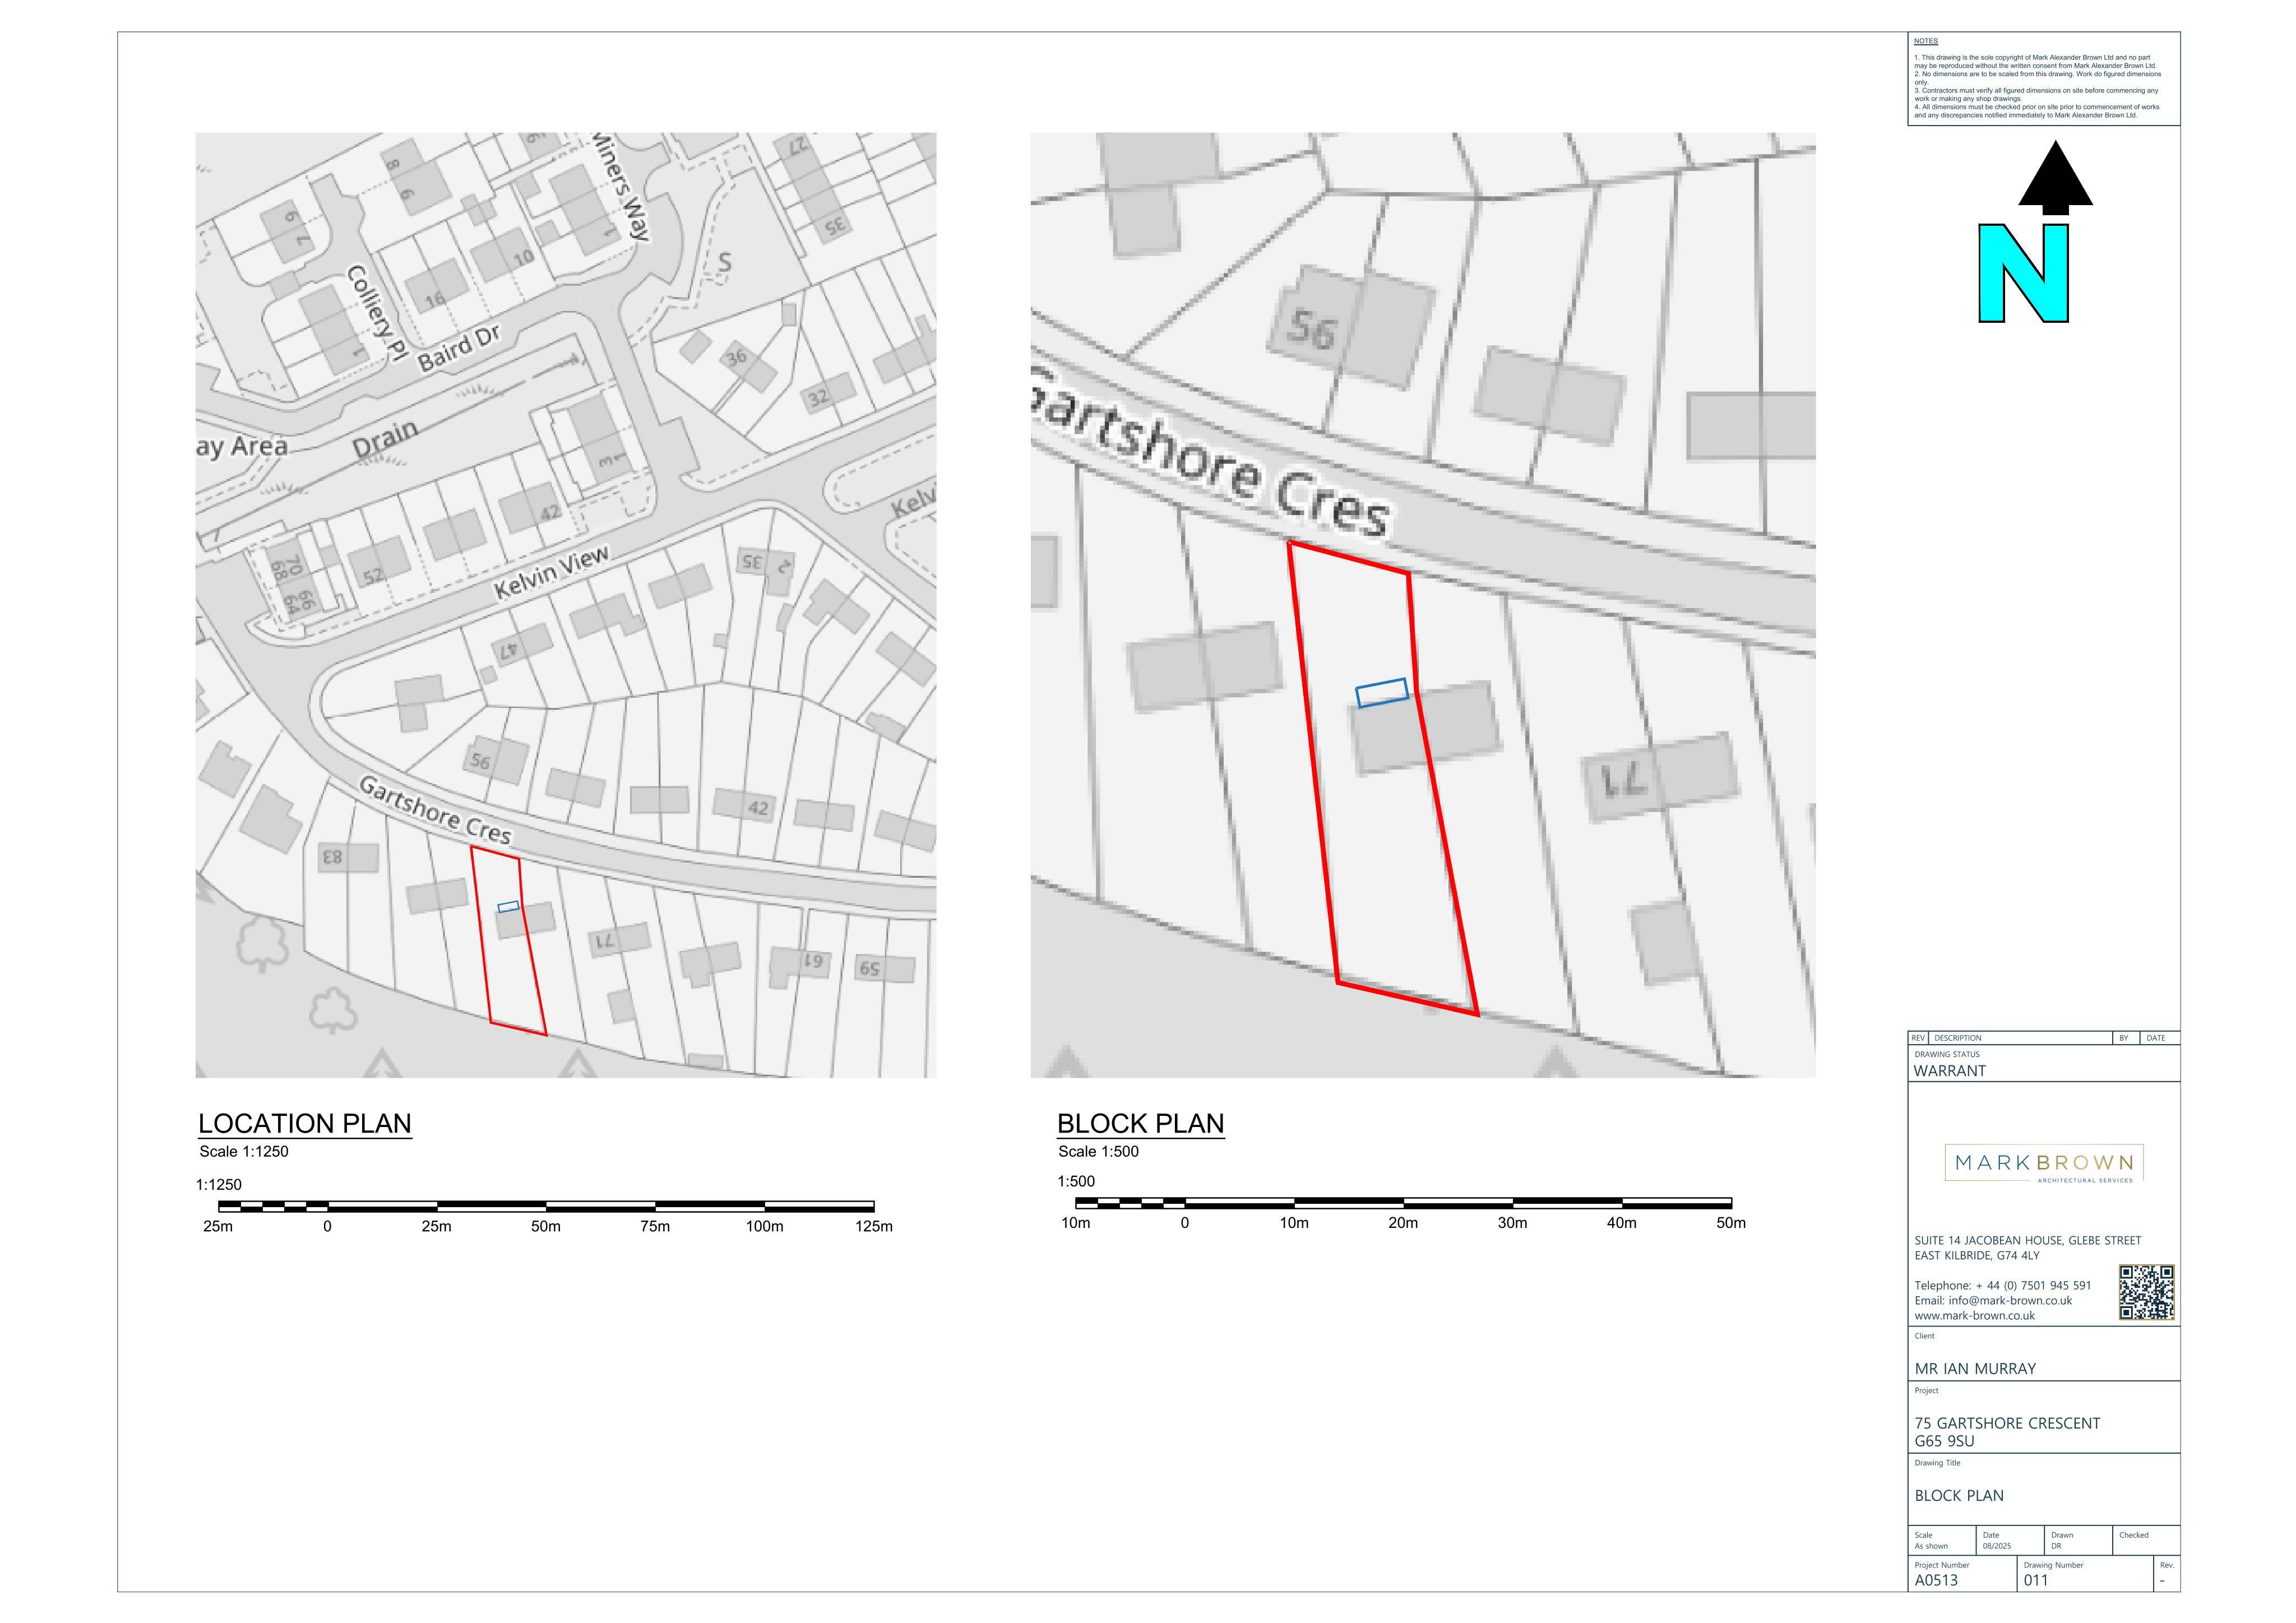Viewport: 2296px width, 1623px height.
Task: Click the Drawing Title 'BLOCK PLAN' field
Action: [1959, 1496]
